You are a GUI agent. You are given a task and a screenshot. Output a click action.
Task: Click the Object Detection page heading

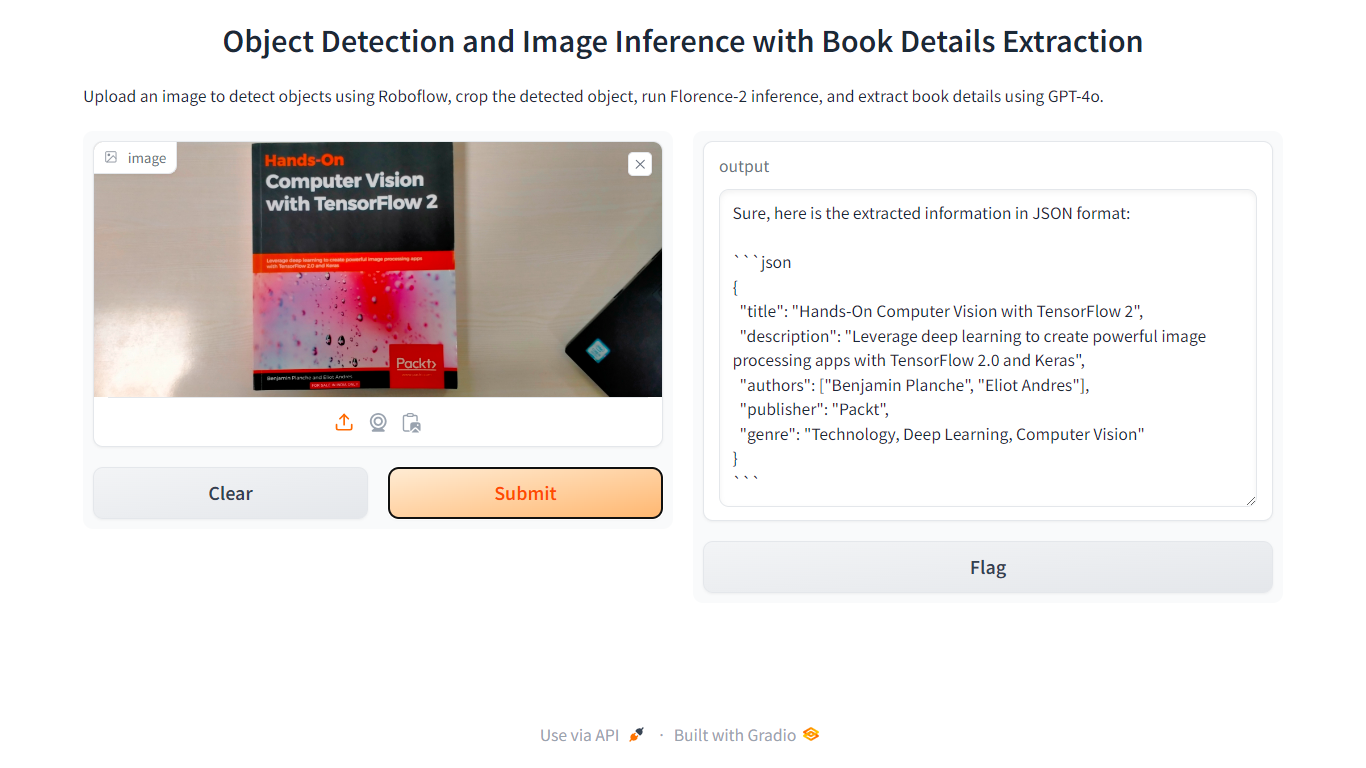coord(683,42)
